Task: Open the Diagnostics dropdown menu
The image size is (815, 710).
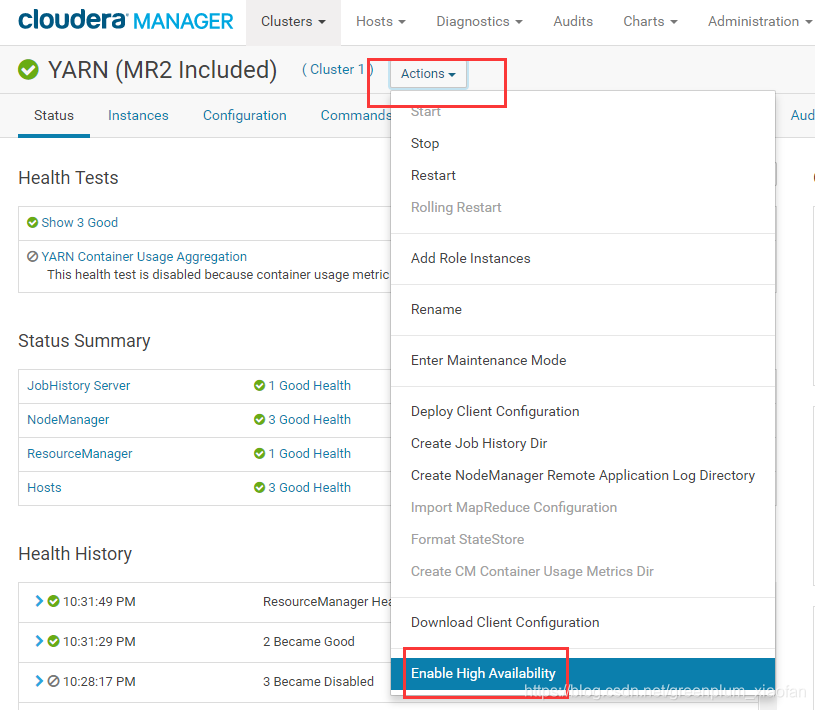Action: pyautogui.click(x=479, y=21)
